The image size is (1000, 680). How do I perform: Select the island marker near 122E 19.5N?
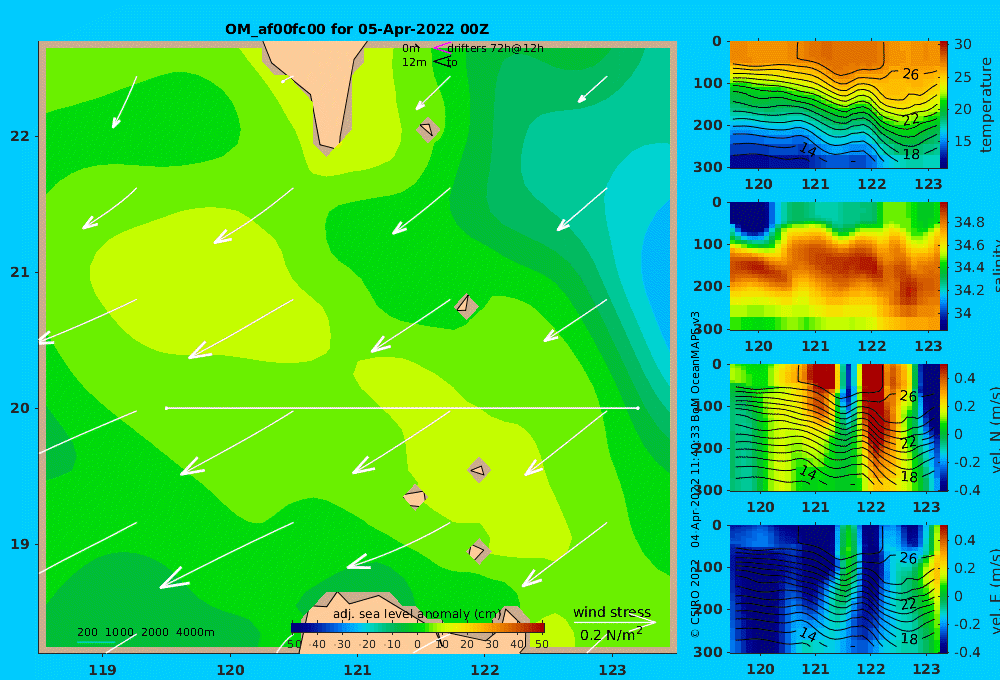[x=479, y=470]
